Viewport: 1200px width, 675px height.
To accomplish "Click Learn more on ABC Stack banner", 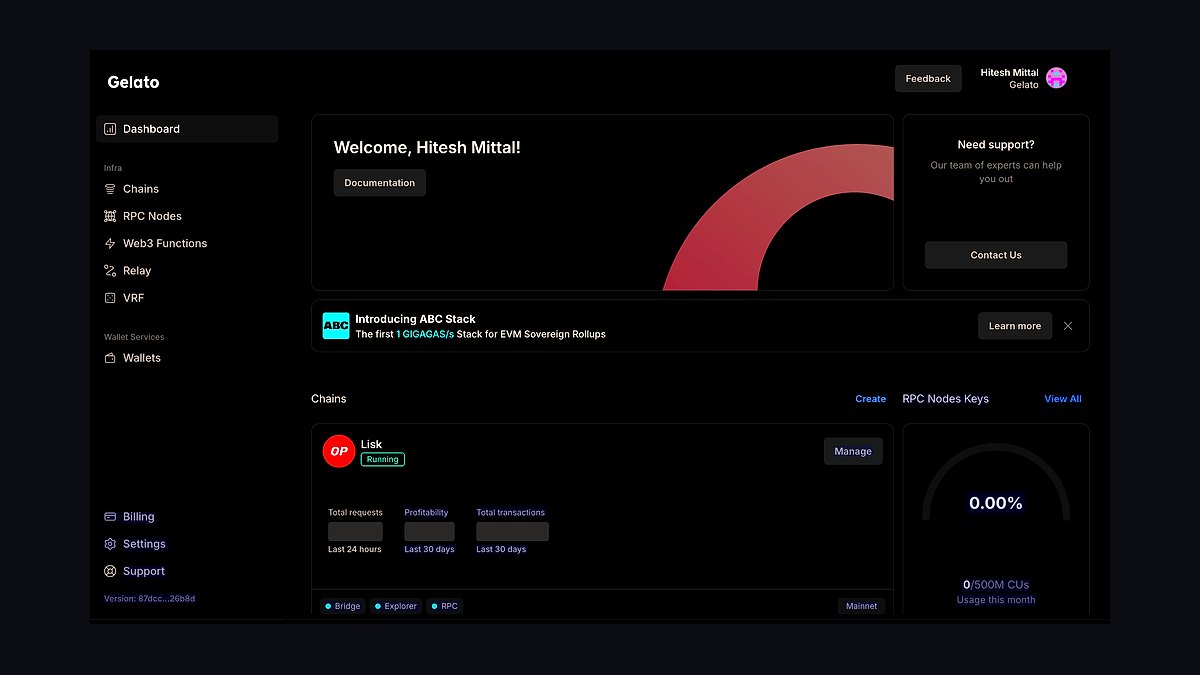I will (x=1015, y=326).
